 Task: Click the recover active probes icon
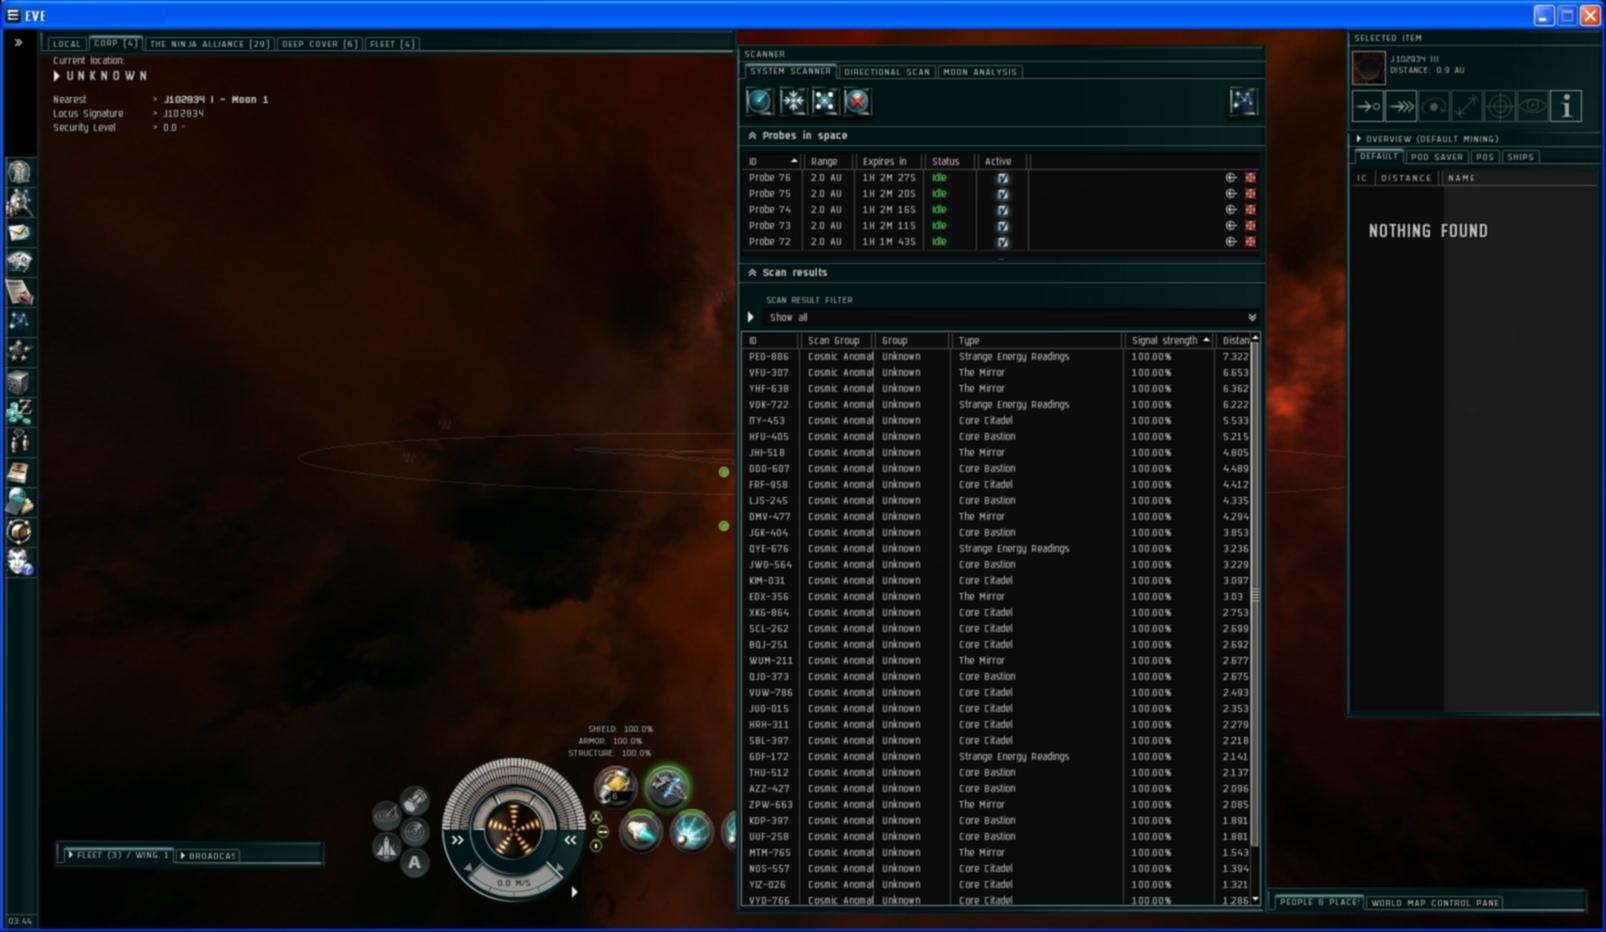(792, 101)
